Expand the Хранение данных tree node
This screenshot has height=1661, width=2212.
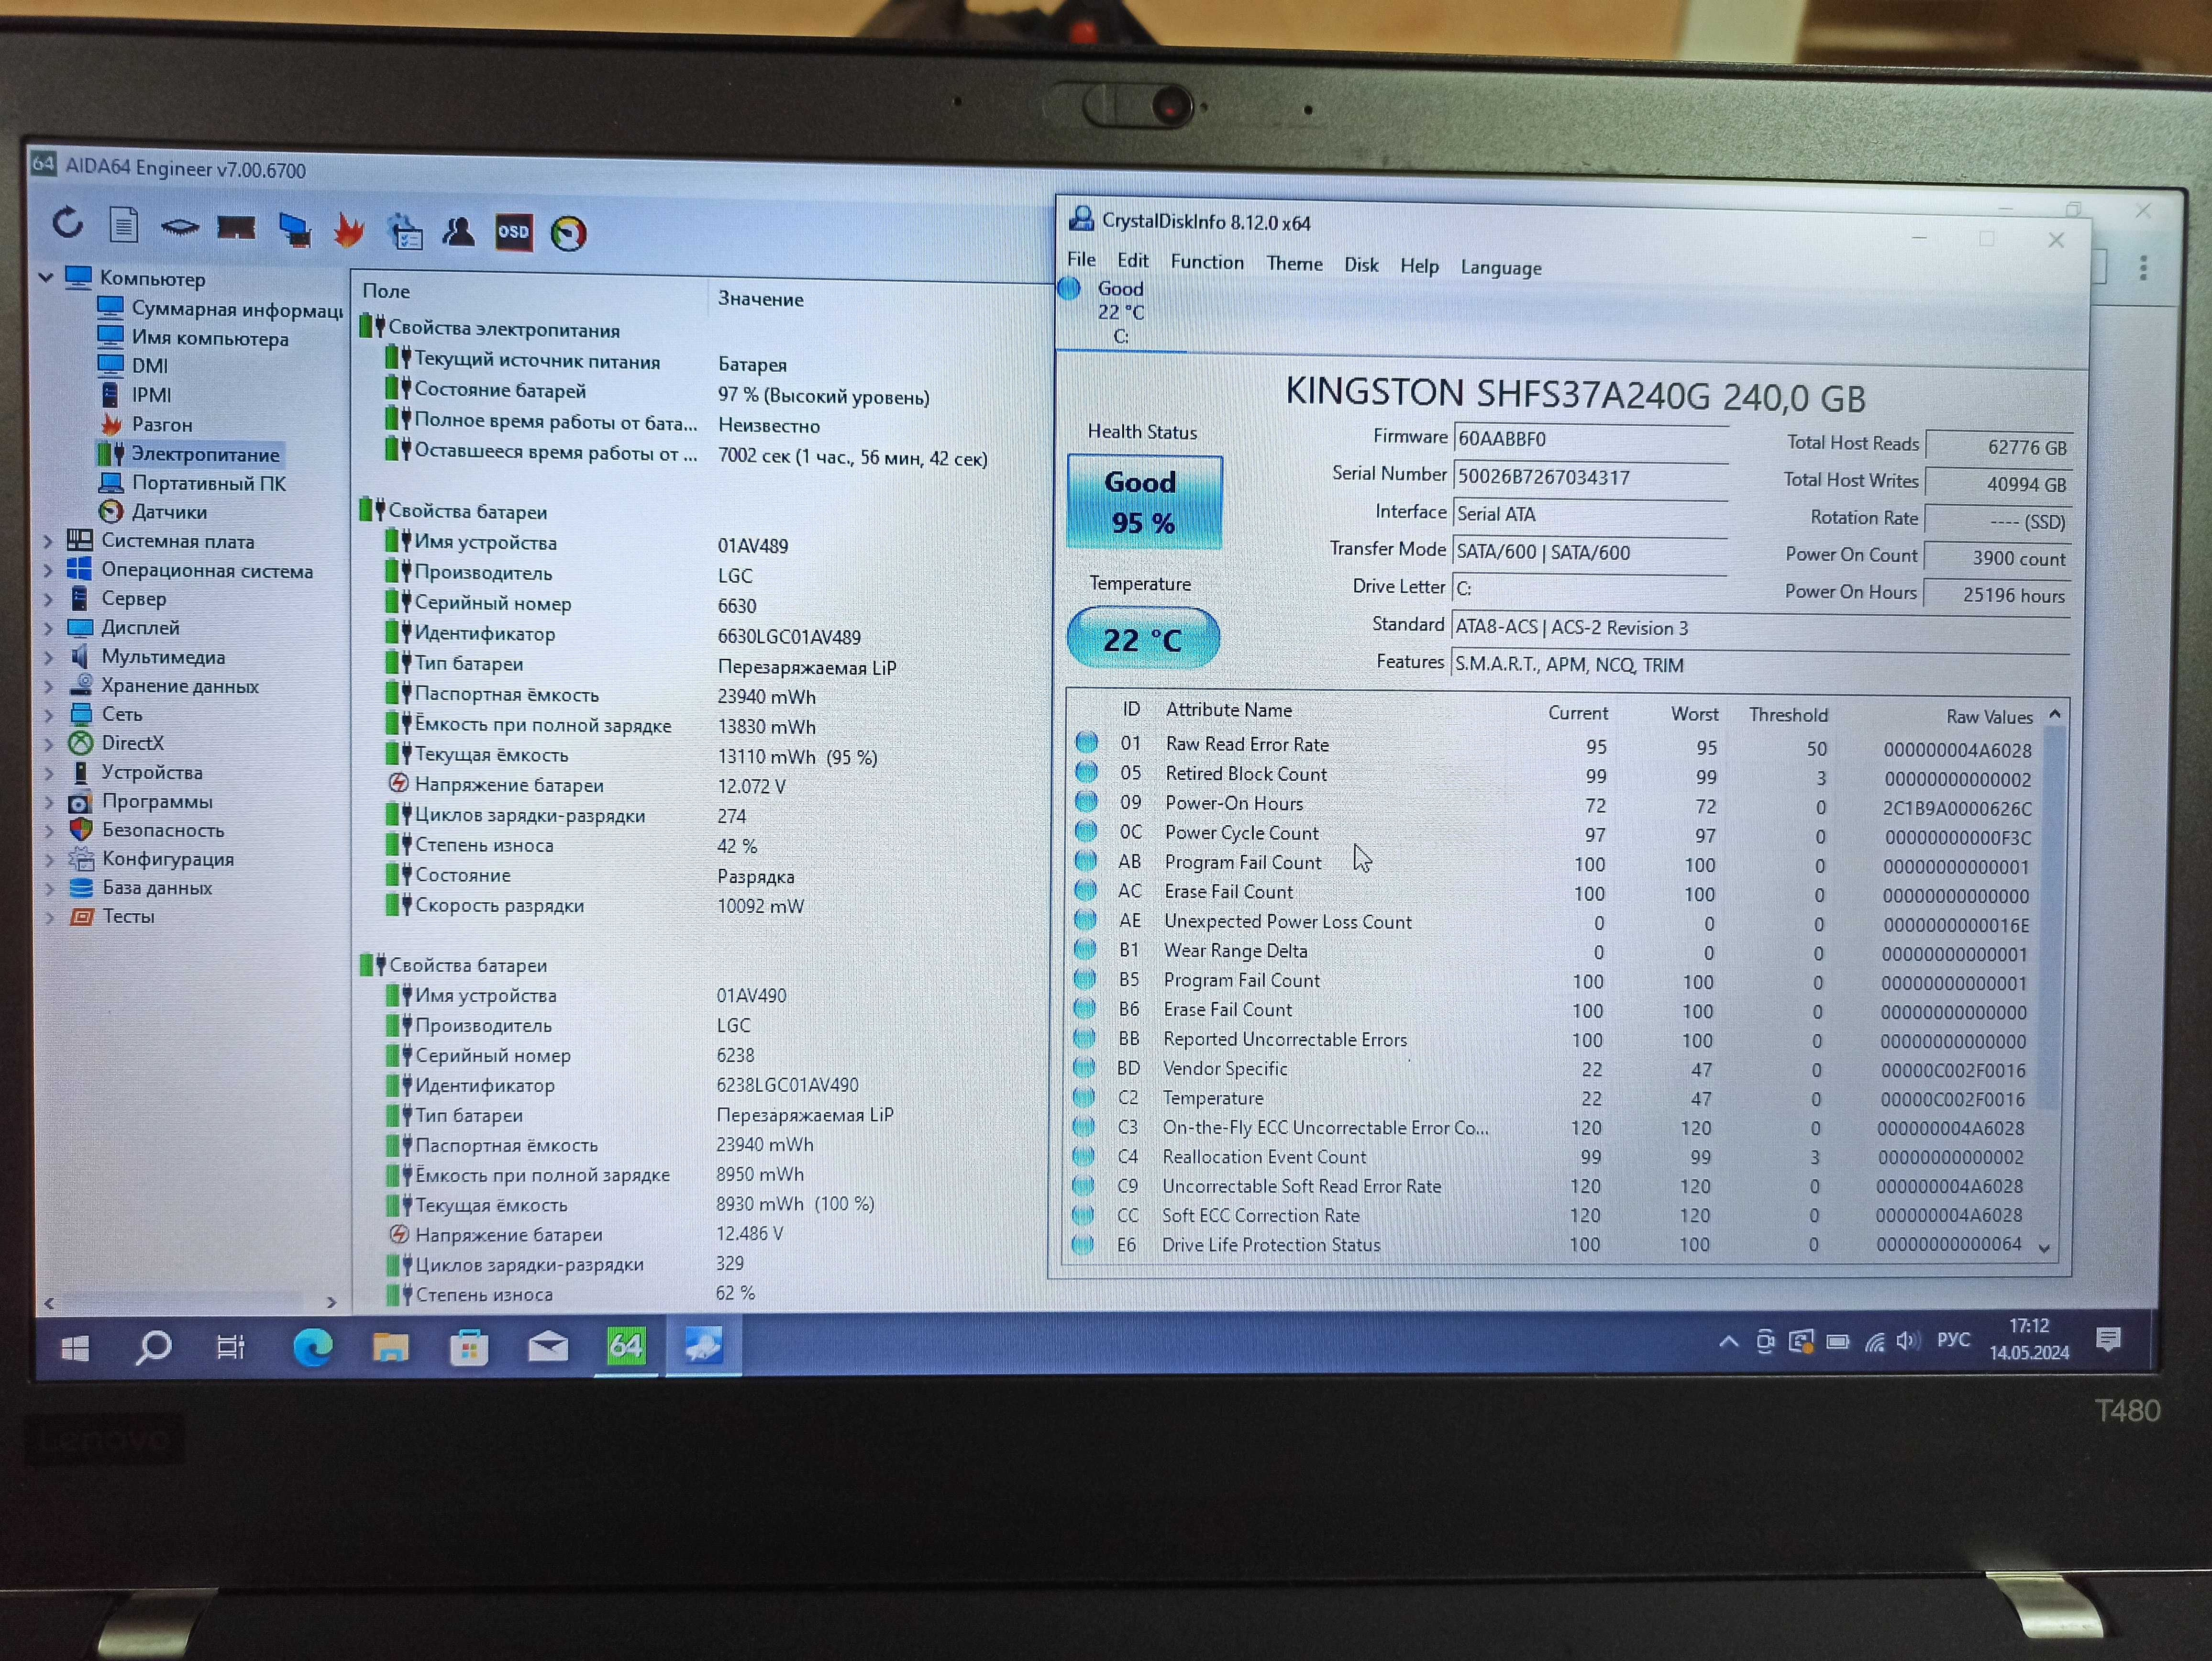tap(48, 686)
